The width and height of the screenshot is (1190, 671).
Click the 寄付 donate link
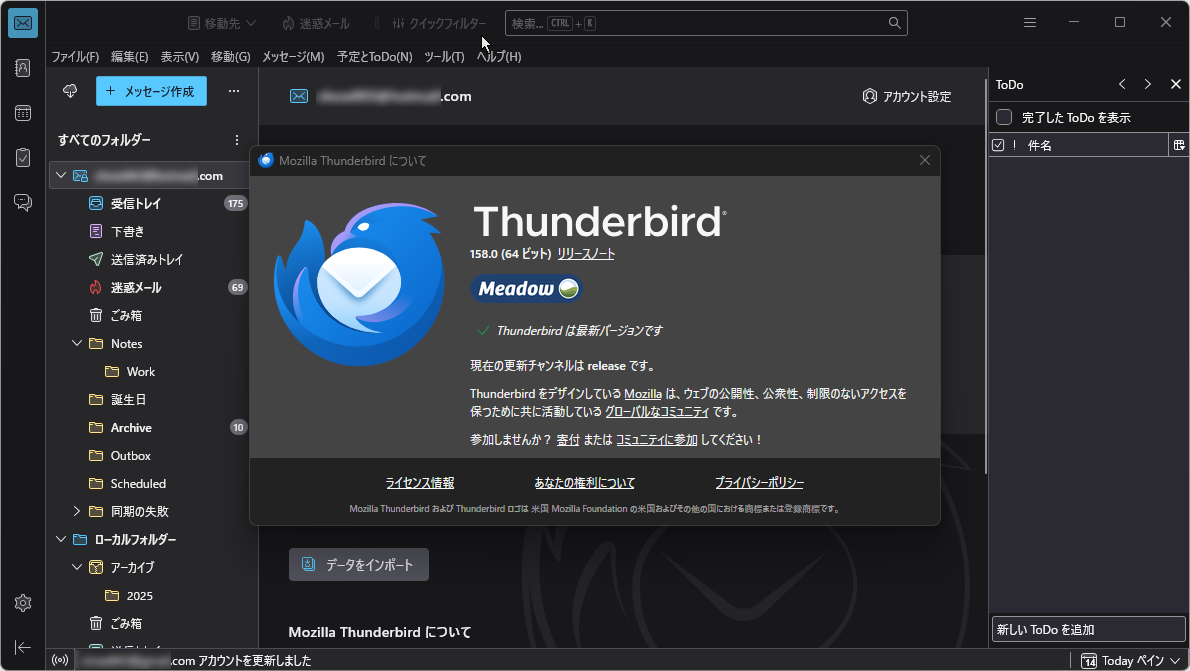coord(568,439)
